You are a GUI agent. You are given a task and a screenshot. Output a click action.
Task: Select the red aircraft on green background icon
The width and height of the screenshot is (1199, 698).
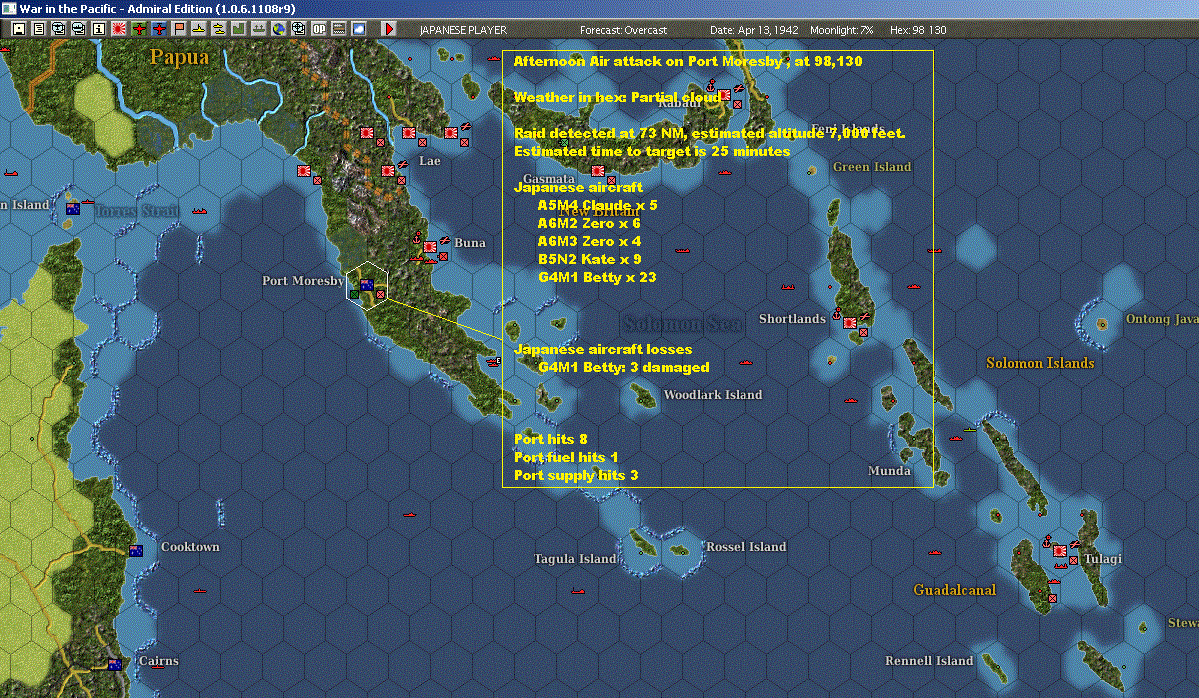pos(138,29)
